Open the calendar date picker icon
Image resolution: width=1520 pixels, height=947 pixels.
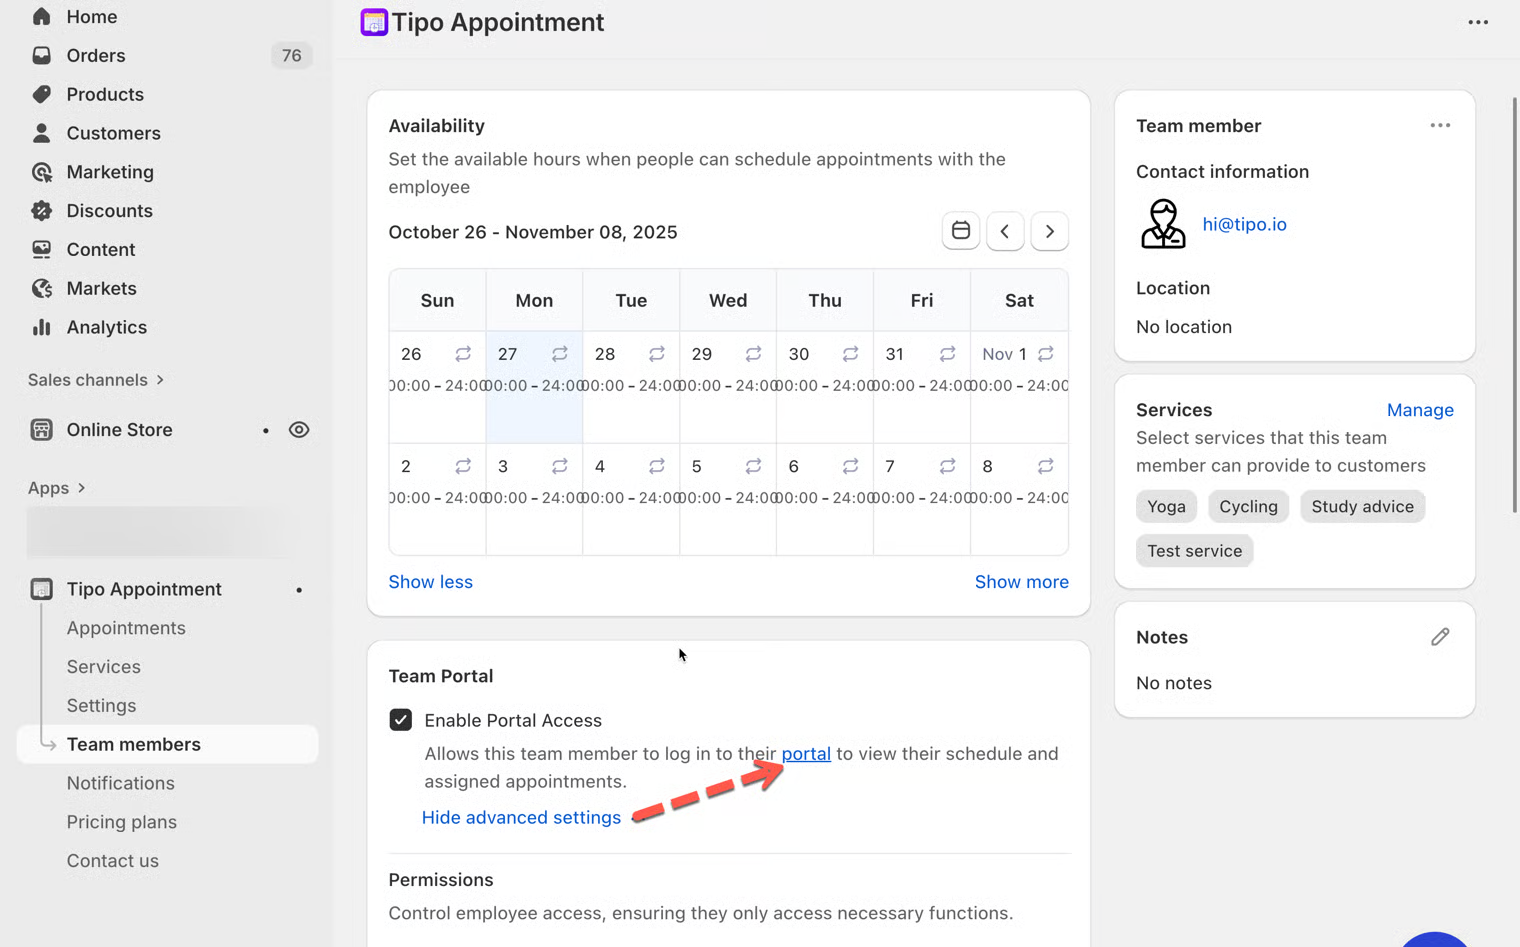[960, 231]
